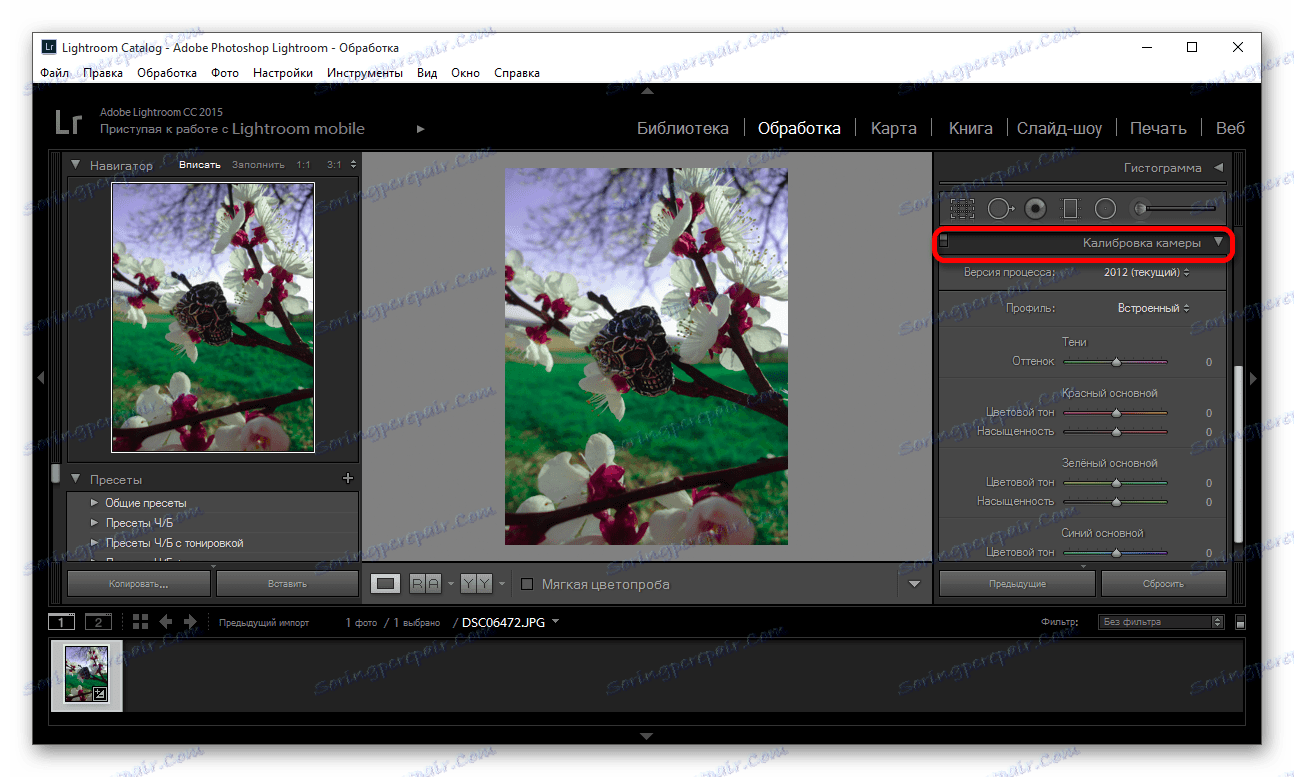Set navigator zoom to 'Заполнить'
Screen dimensions: 1294x777
(258, 164)
